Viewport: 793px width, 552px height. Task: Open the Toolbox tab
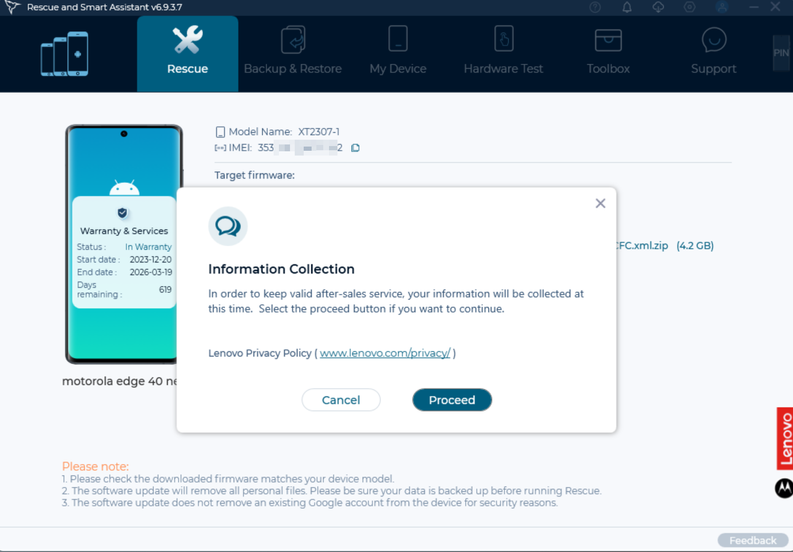[x=608, y=53]
